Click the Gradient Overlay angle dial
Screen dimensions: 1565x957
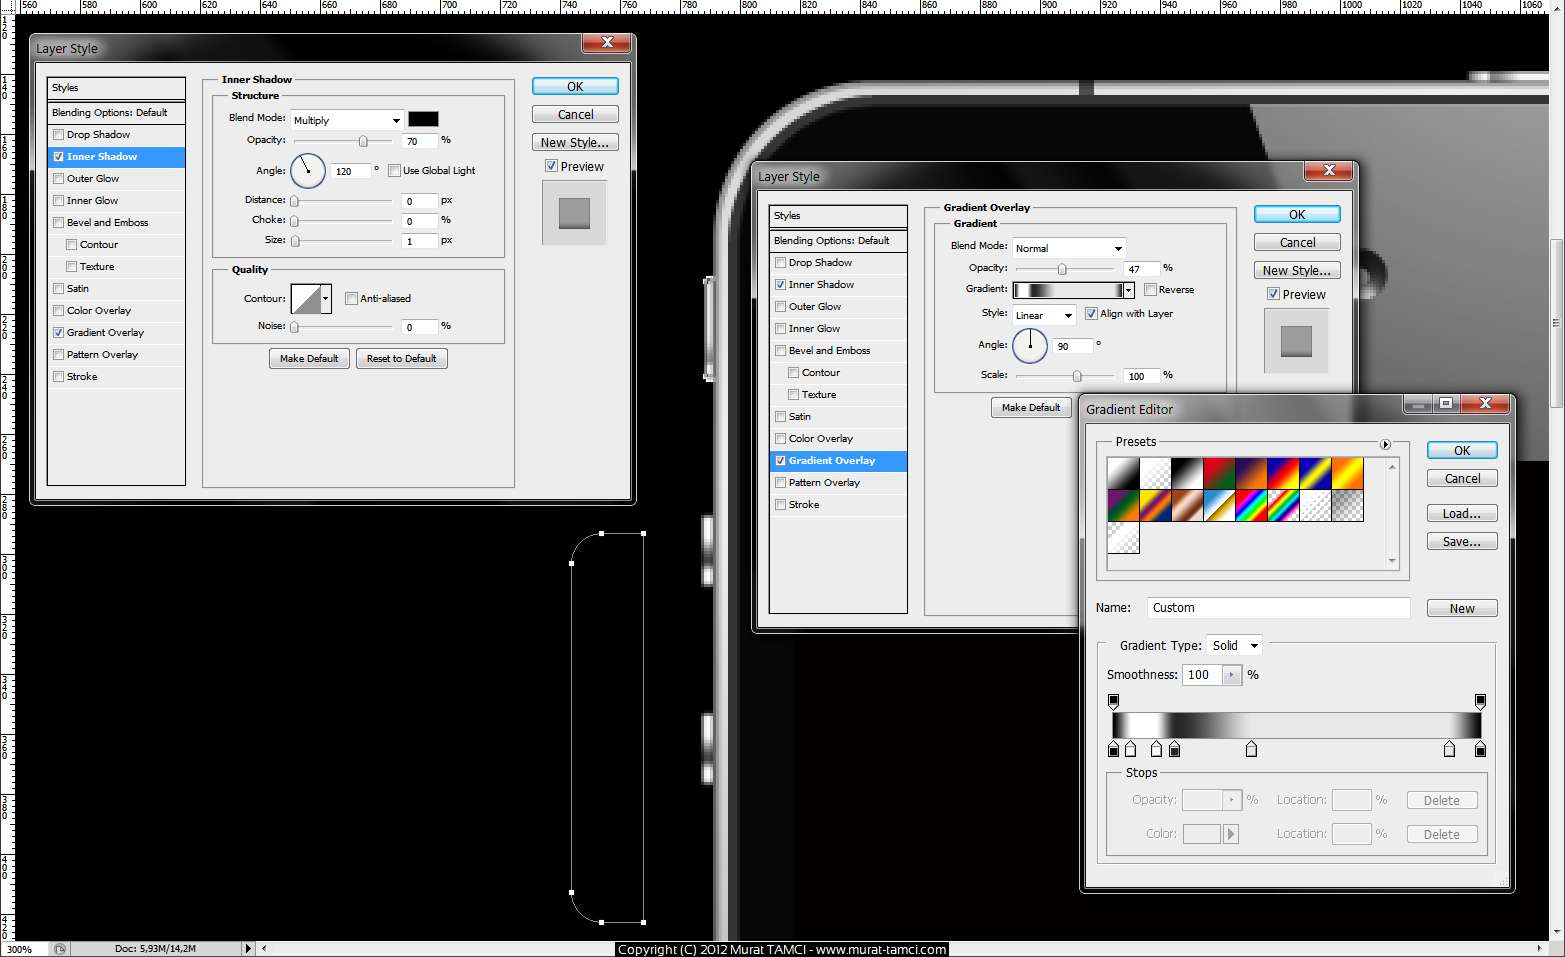coord(1030,346)
